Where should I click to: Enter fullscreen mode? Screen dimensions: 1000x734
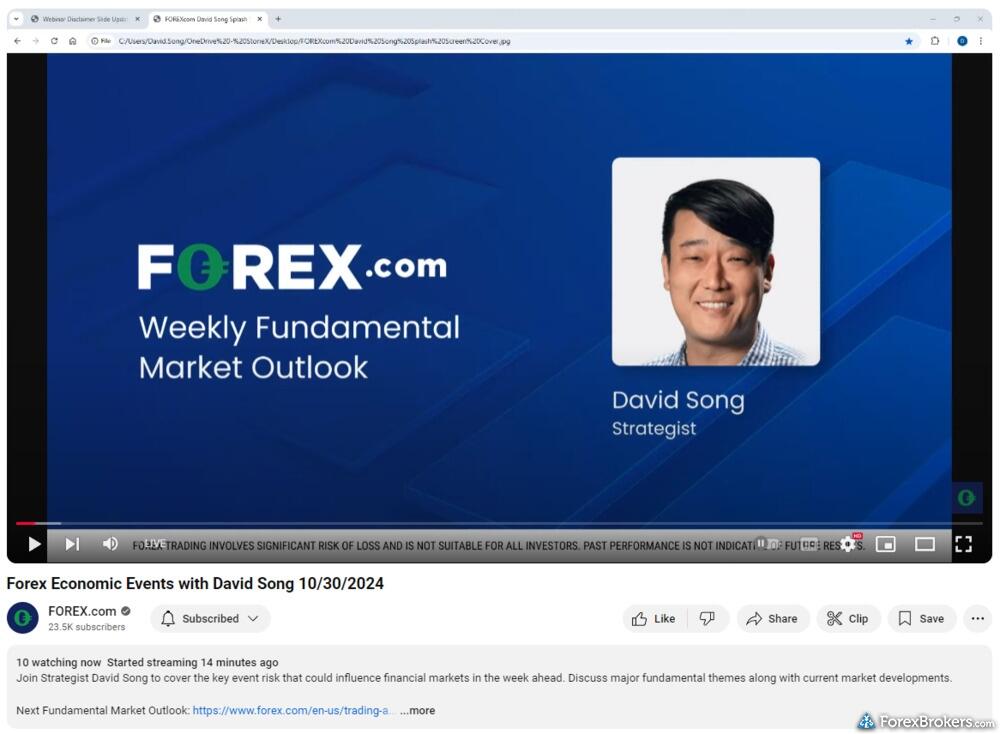[x=963, y=544]
